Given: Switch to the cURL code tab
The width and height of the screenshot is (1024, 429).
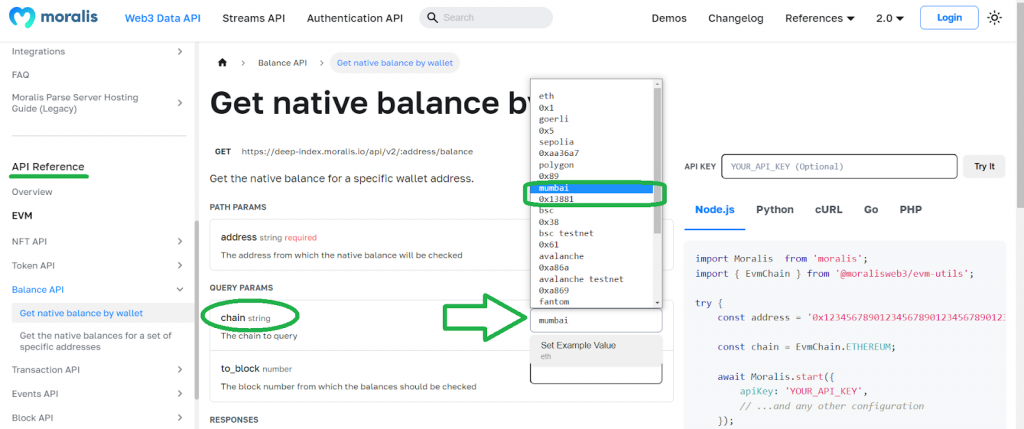Looking at the screenshot, I should [829, 210].
